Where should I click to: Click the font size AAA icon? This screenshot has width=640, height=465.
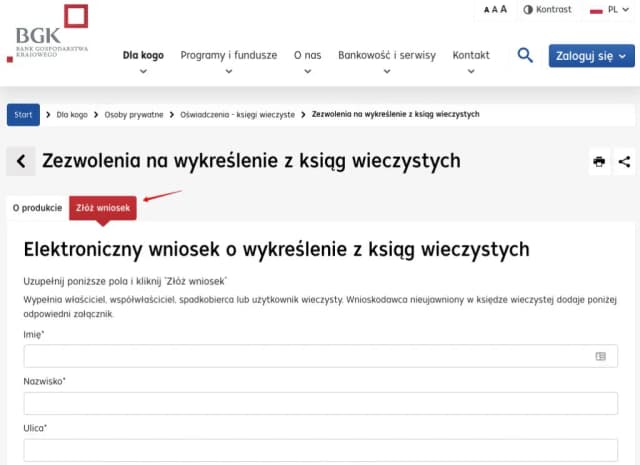coord(495,10)
